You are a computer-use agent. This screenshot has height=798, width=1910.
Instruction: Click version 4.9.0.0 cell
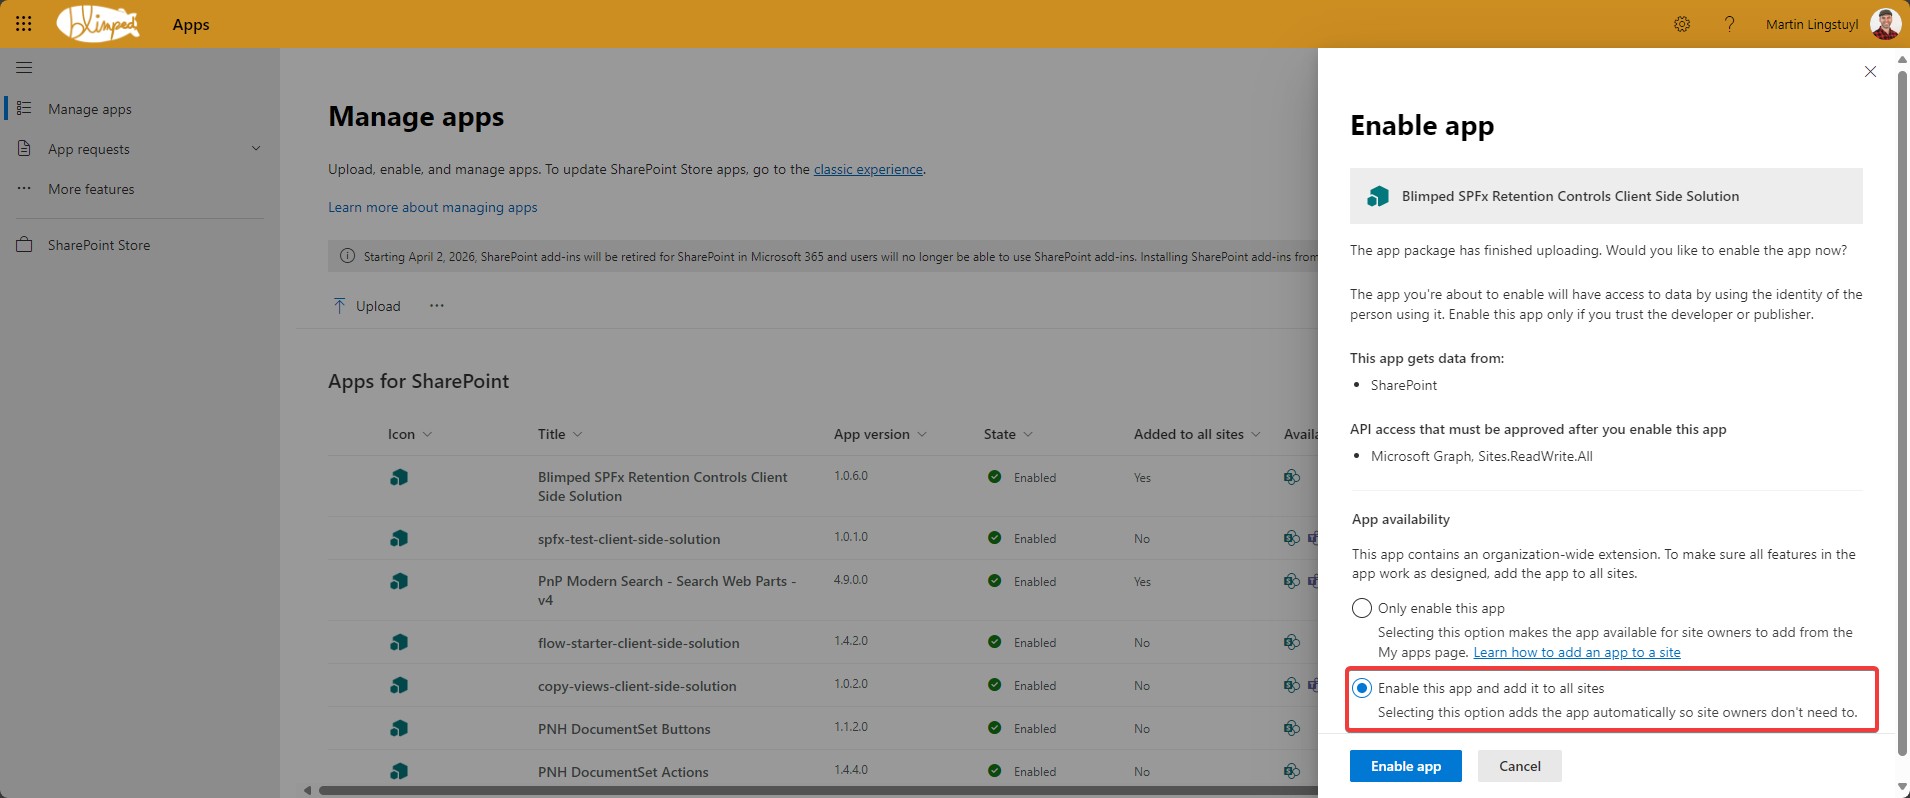coord(851,580)
